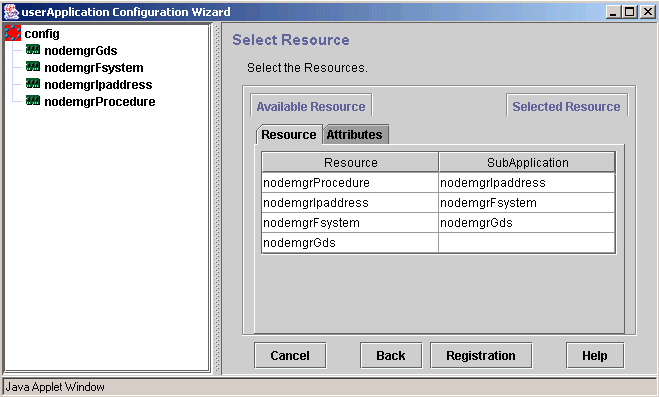
Task: Click the nodemgrGds tree node icon
Action: click(x=33, y=50)
